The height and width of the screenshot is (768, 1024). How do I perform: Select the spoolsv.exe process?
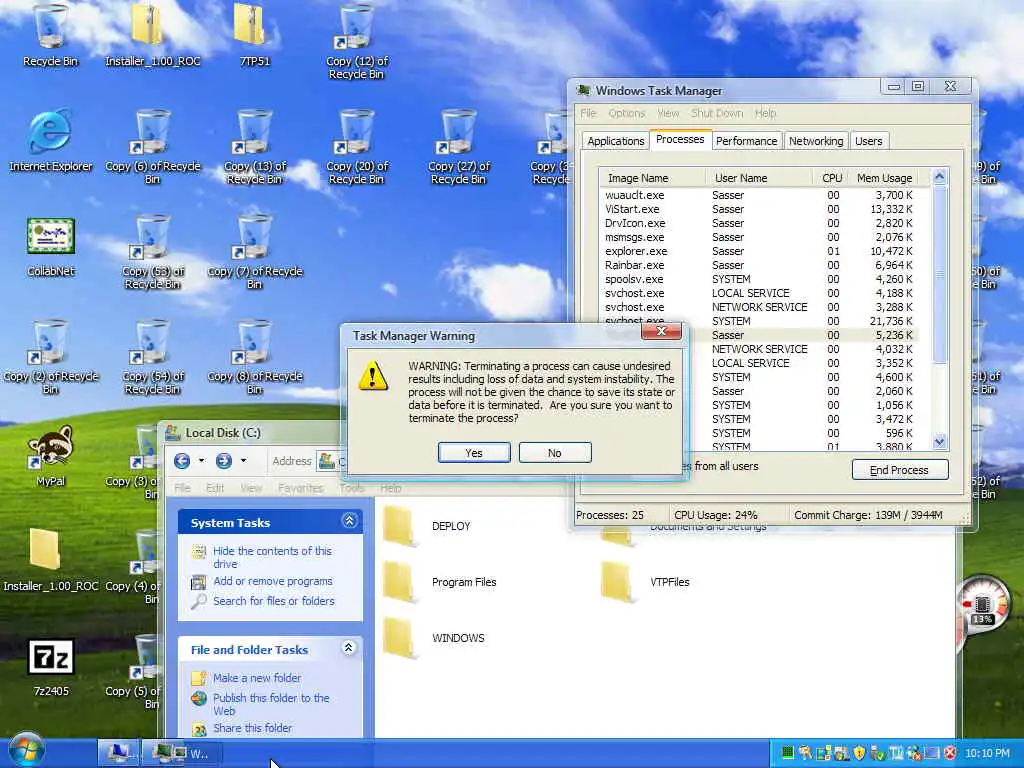point(758,279)
